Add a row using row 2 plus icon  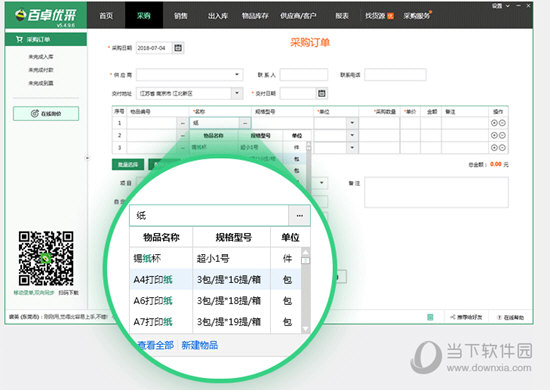pyautogui.click(x=494, y=135)
